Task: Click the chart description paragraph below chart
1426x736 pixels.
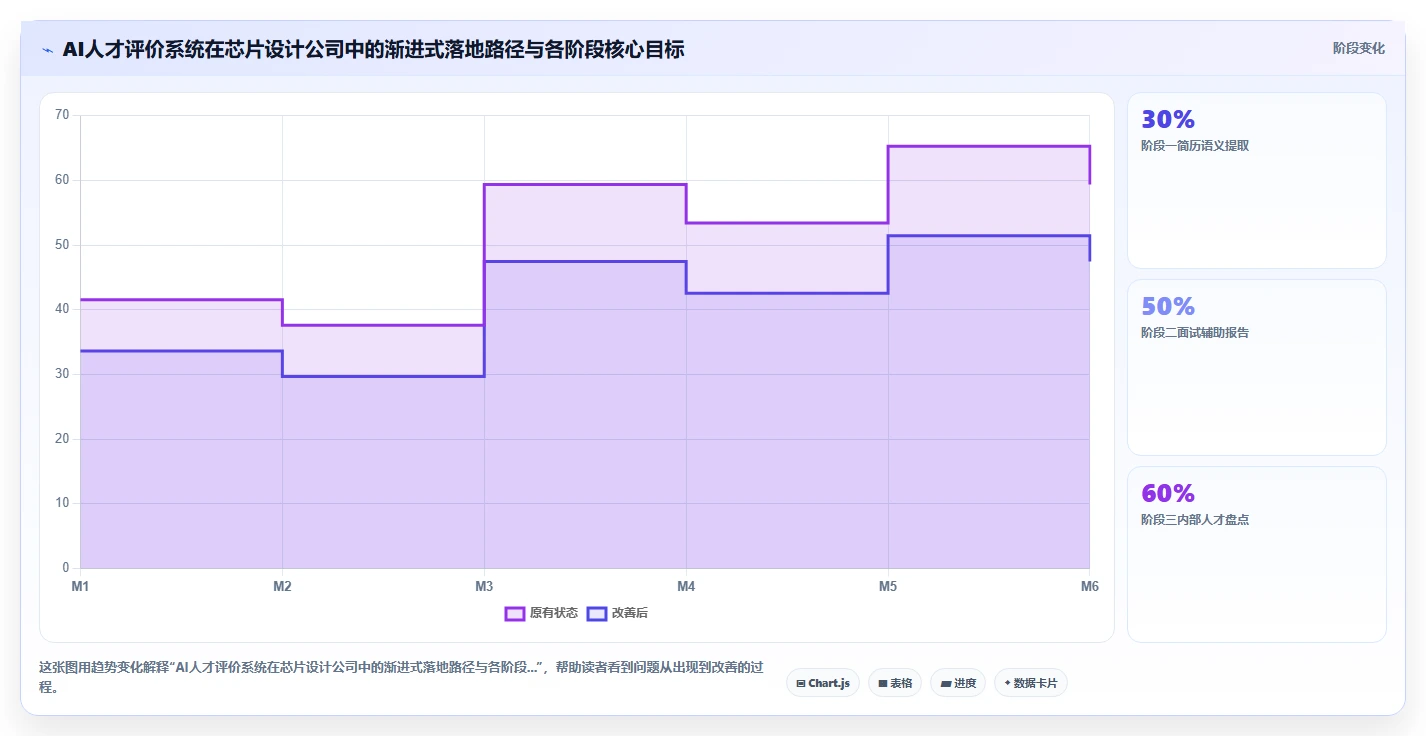Action: pos(400,677)
